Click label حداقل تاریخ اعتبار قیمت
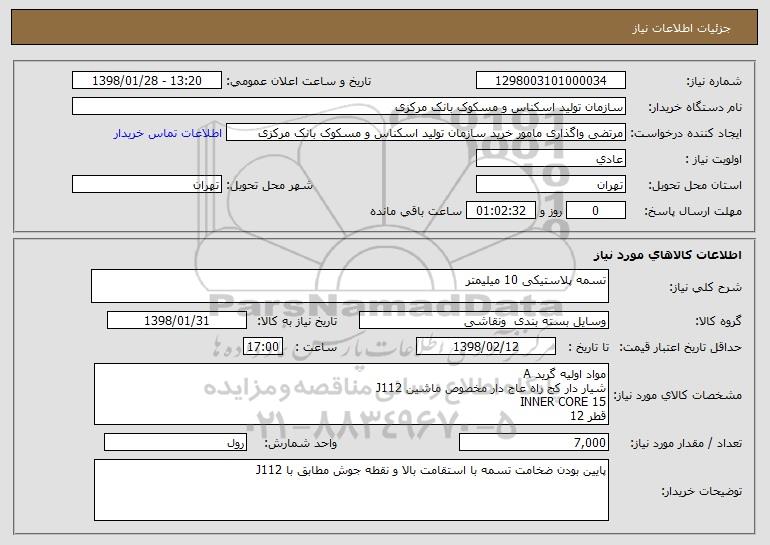770x545 pixels. [x=680, y=347]
